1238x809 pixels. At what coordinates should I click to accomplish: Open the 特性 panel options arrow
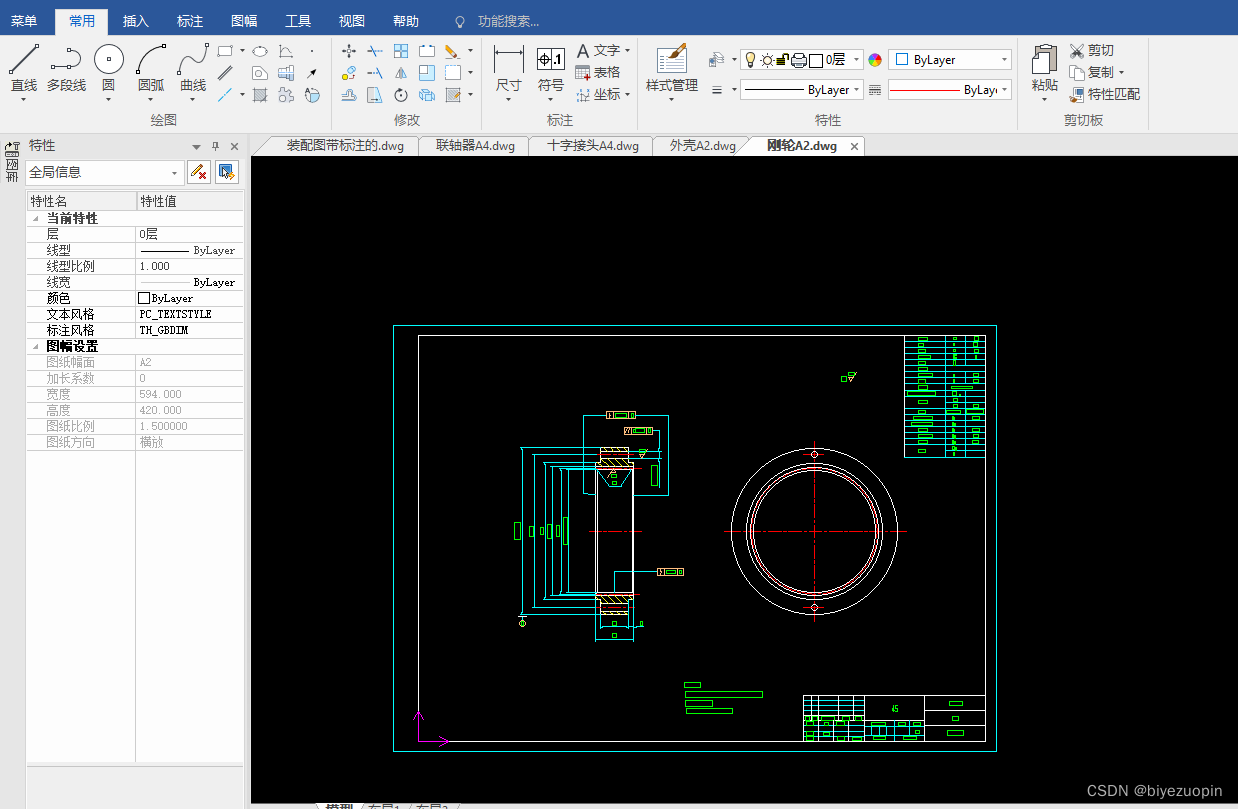click(x=197, y=146)
